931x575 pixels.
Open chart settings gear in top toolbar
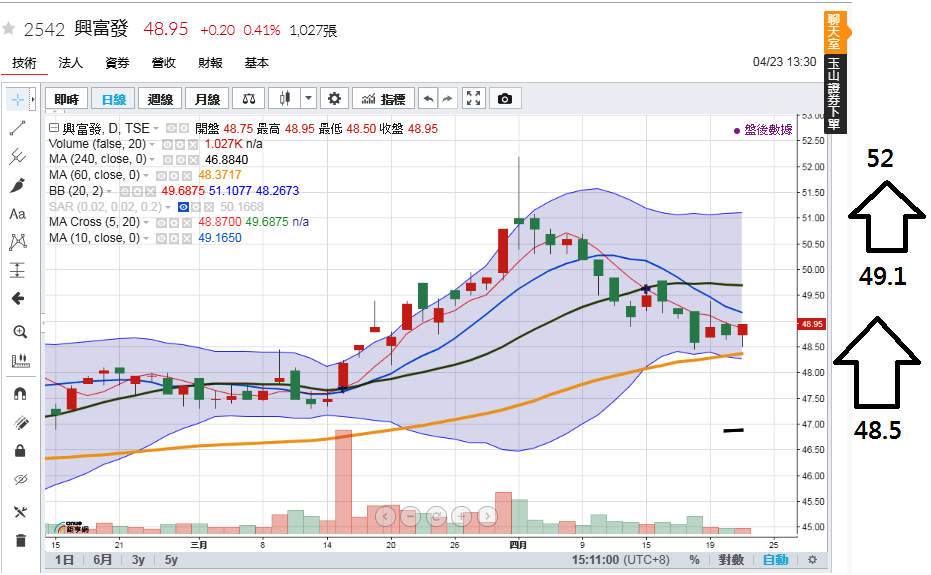coord(334,99)
